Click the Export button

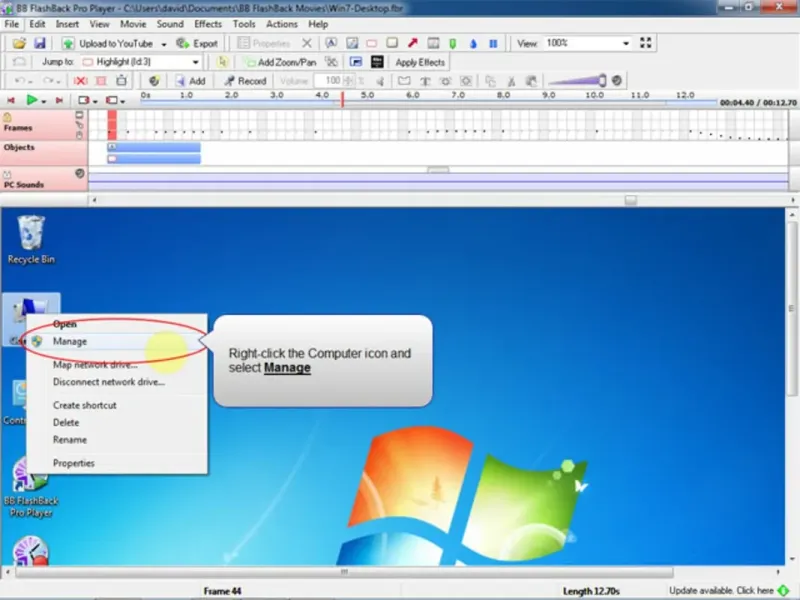pyautogui.click(x=198, y=44)
